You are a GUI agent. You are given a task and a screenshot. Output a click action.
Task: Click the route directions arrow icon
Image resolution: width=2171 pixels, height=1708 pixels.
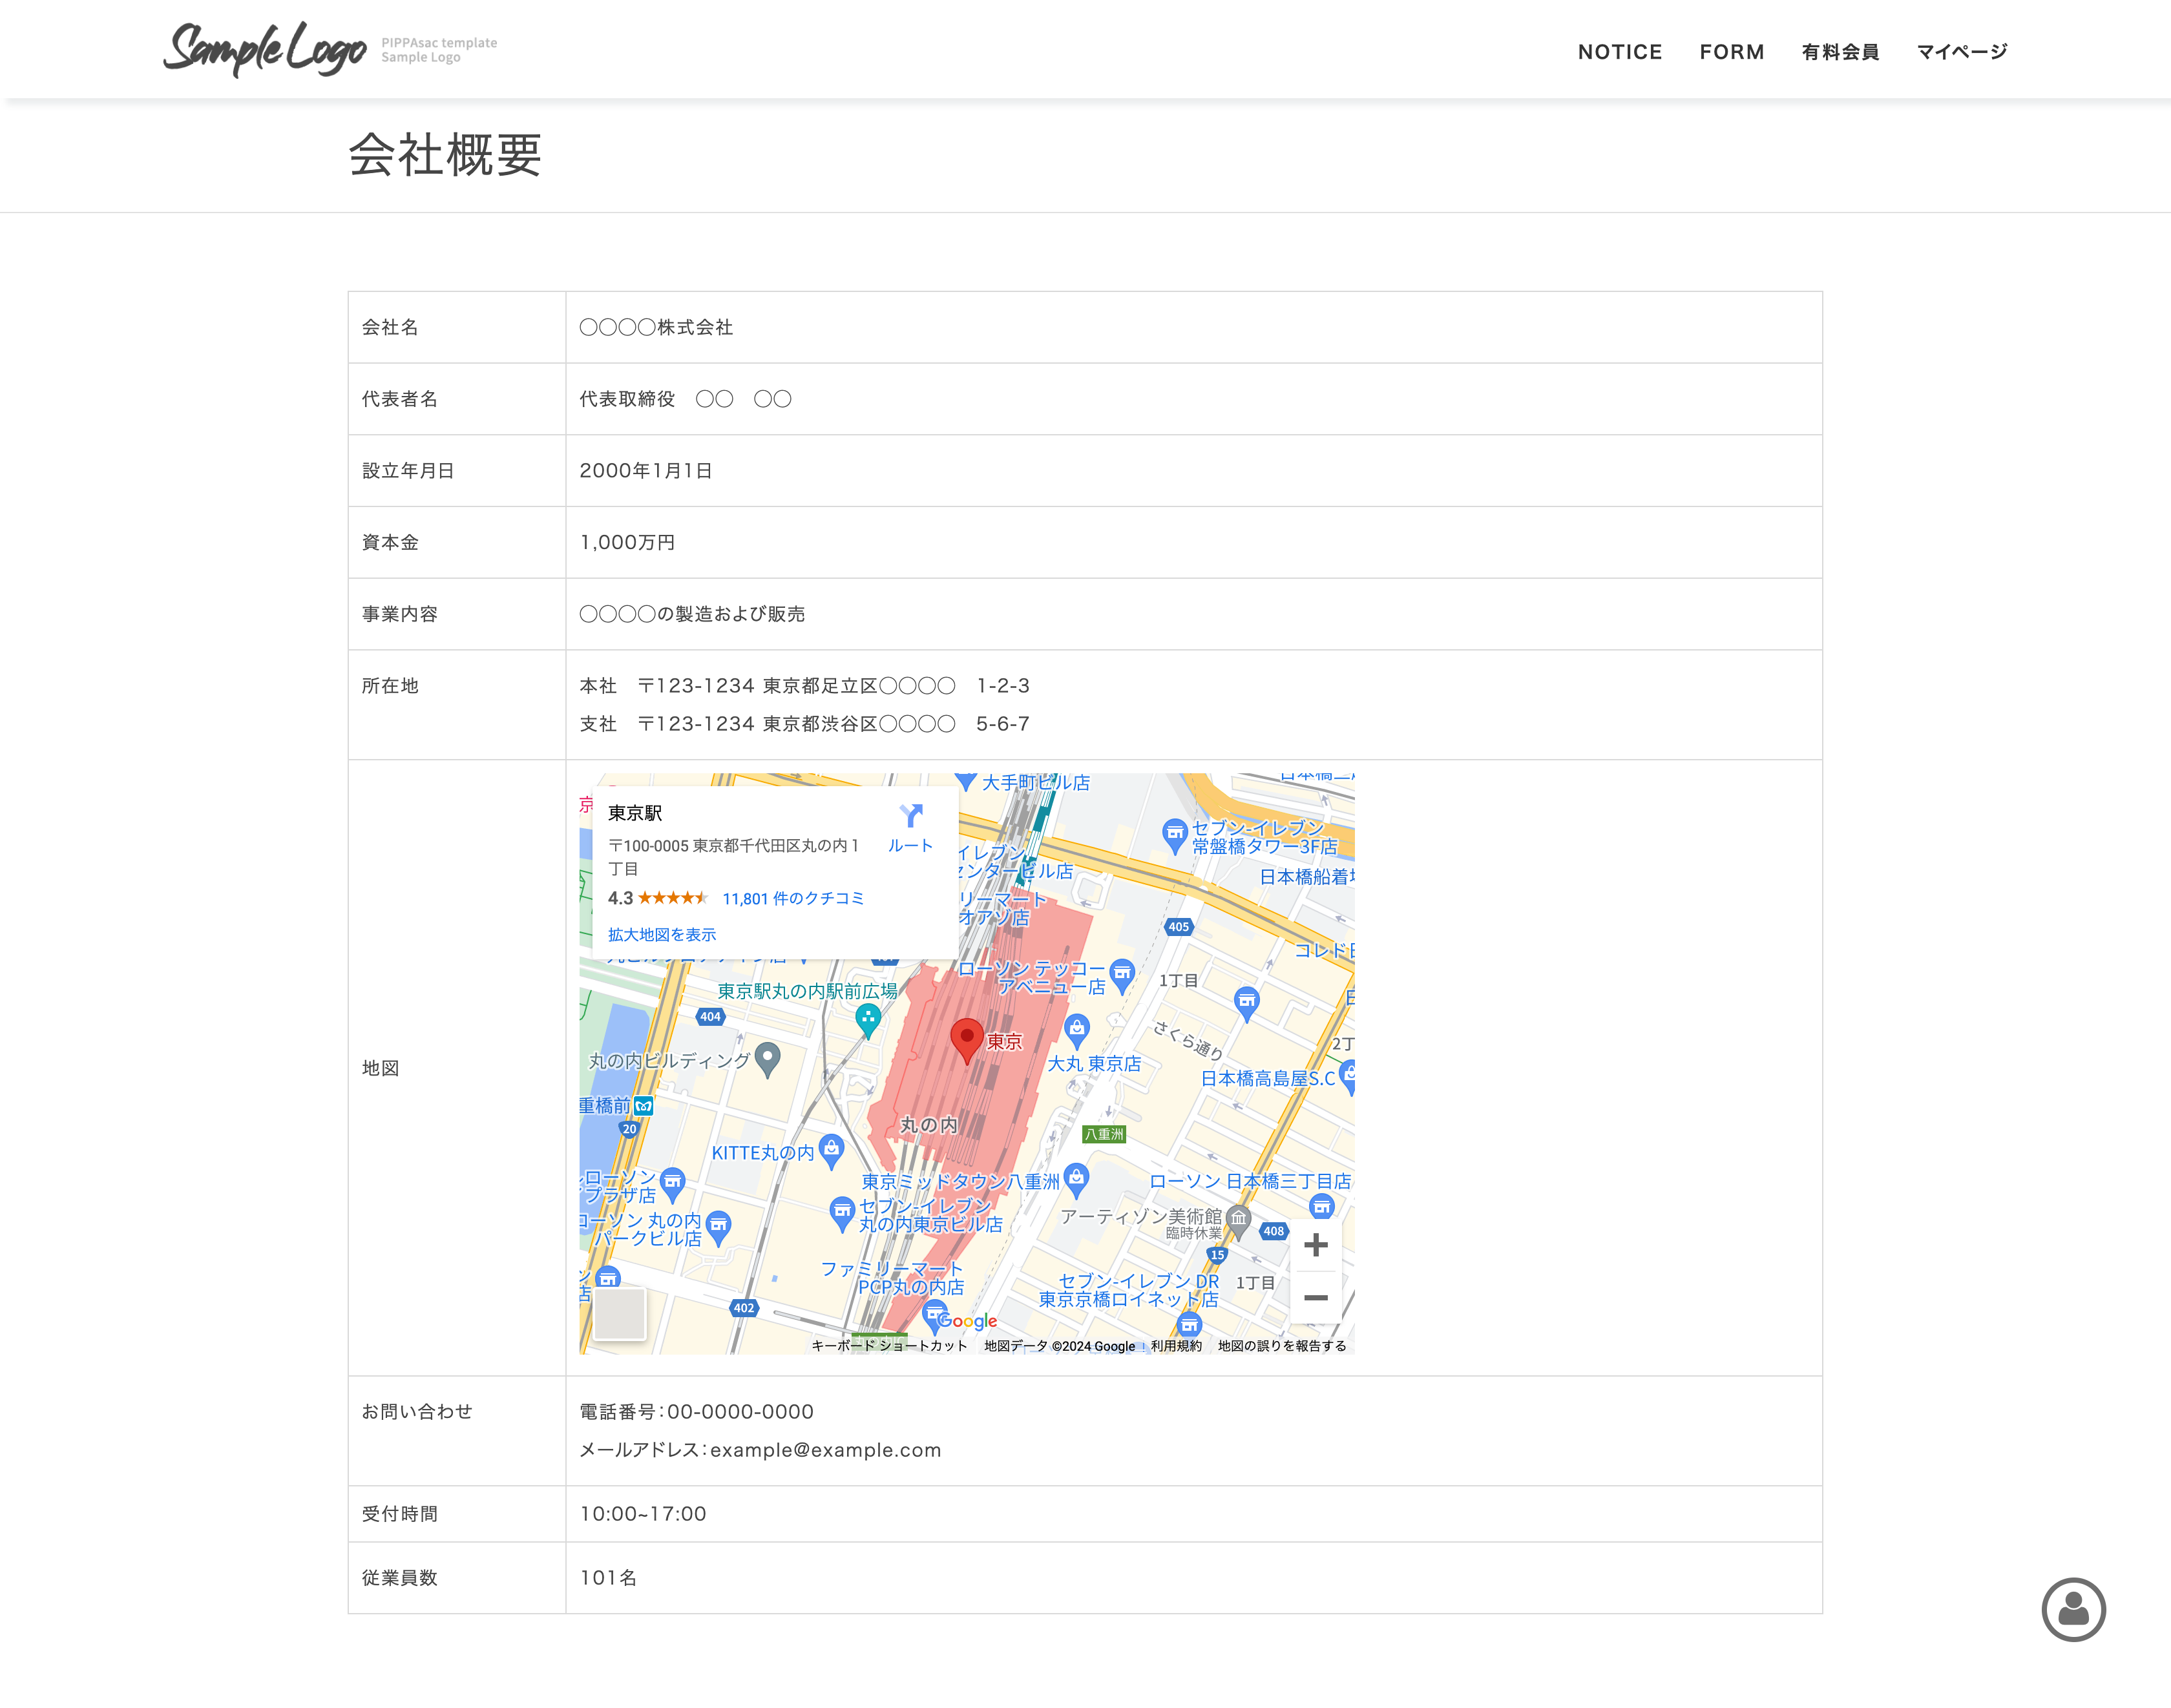click(x=910, y=816)
